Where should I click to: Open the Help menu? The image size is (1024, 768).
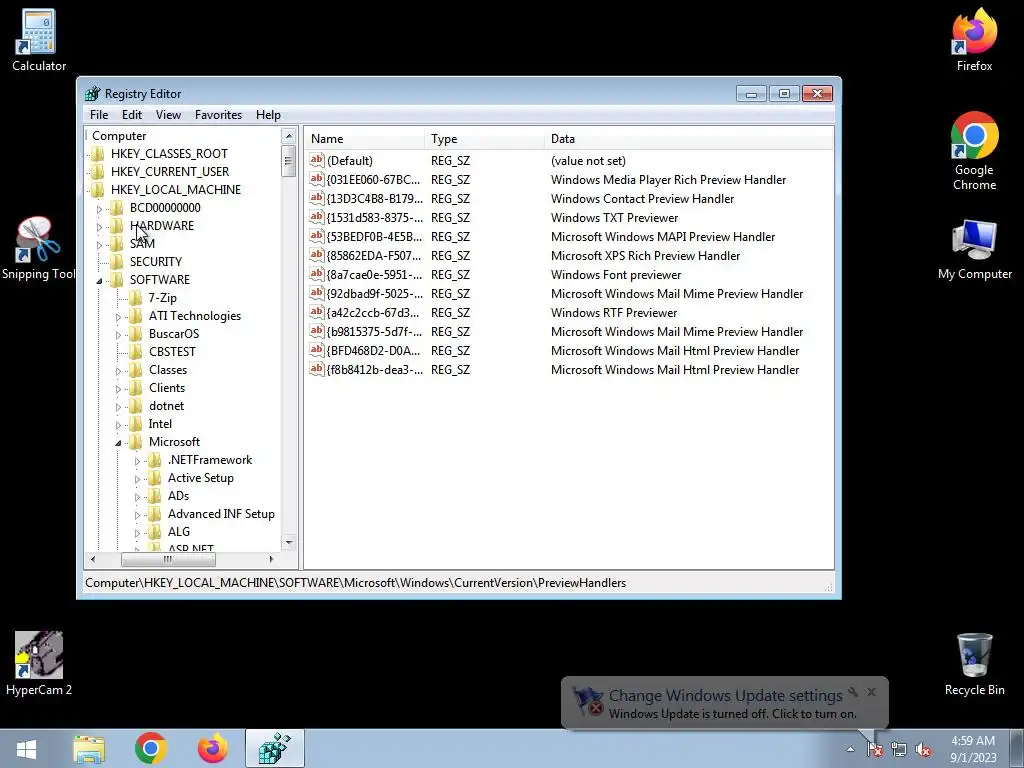268,115
